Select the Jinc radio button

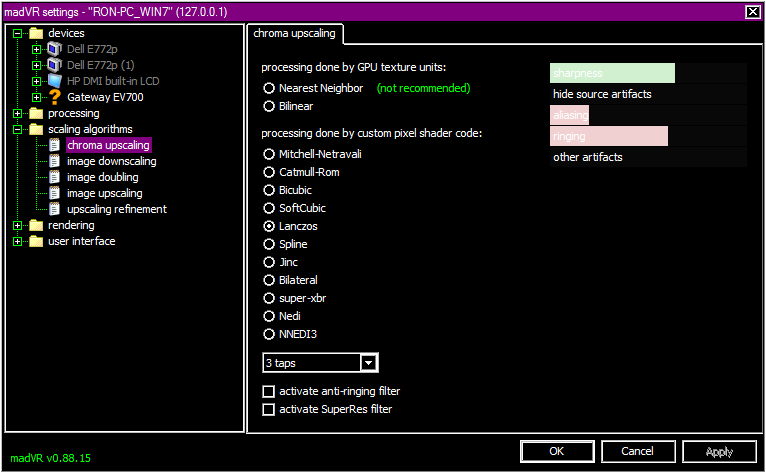tap(269, 262)
